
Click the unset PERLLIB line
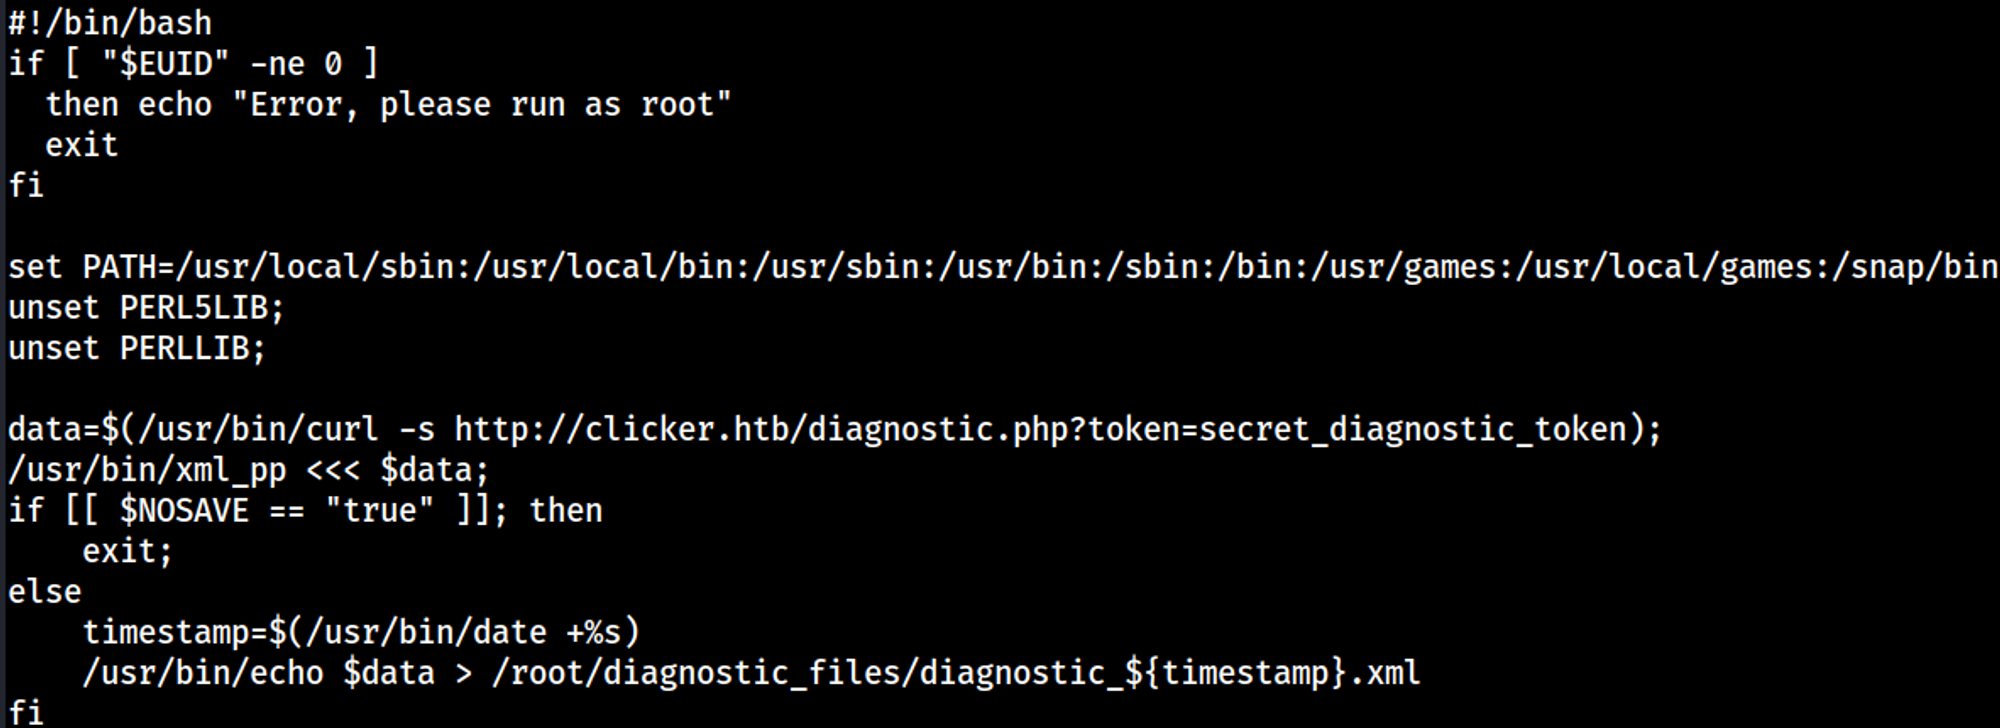pos(137,349)
